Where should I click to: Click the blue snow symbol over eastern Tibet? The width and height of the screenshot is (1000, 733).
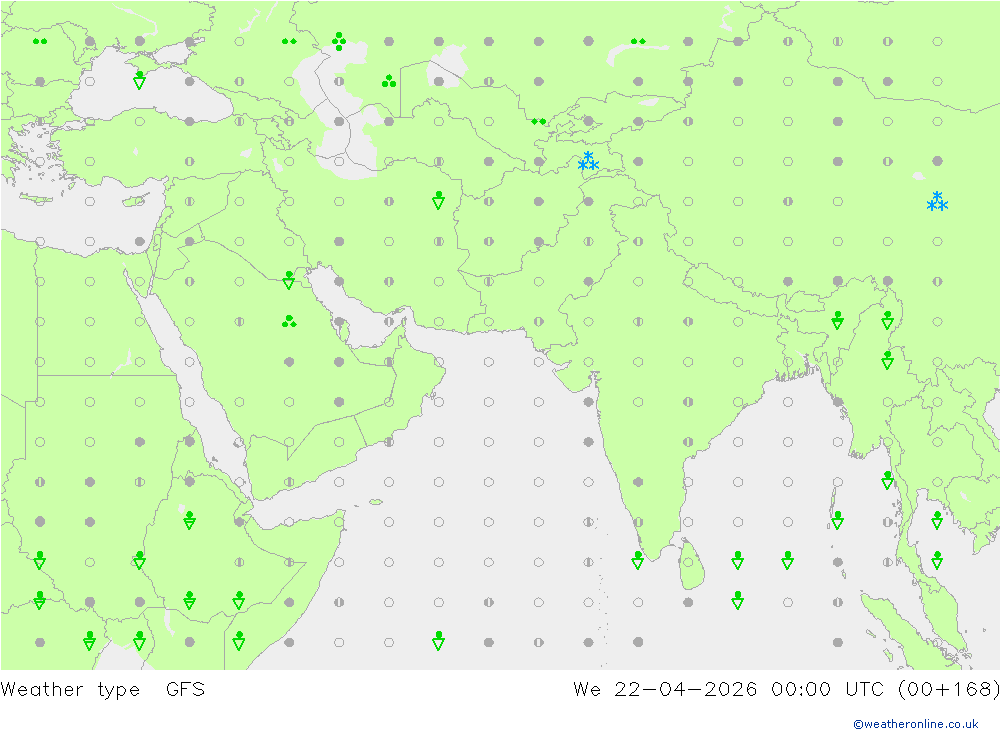[937, 202]
